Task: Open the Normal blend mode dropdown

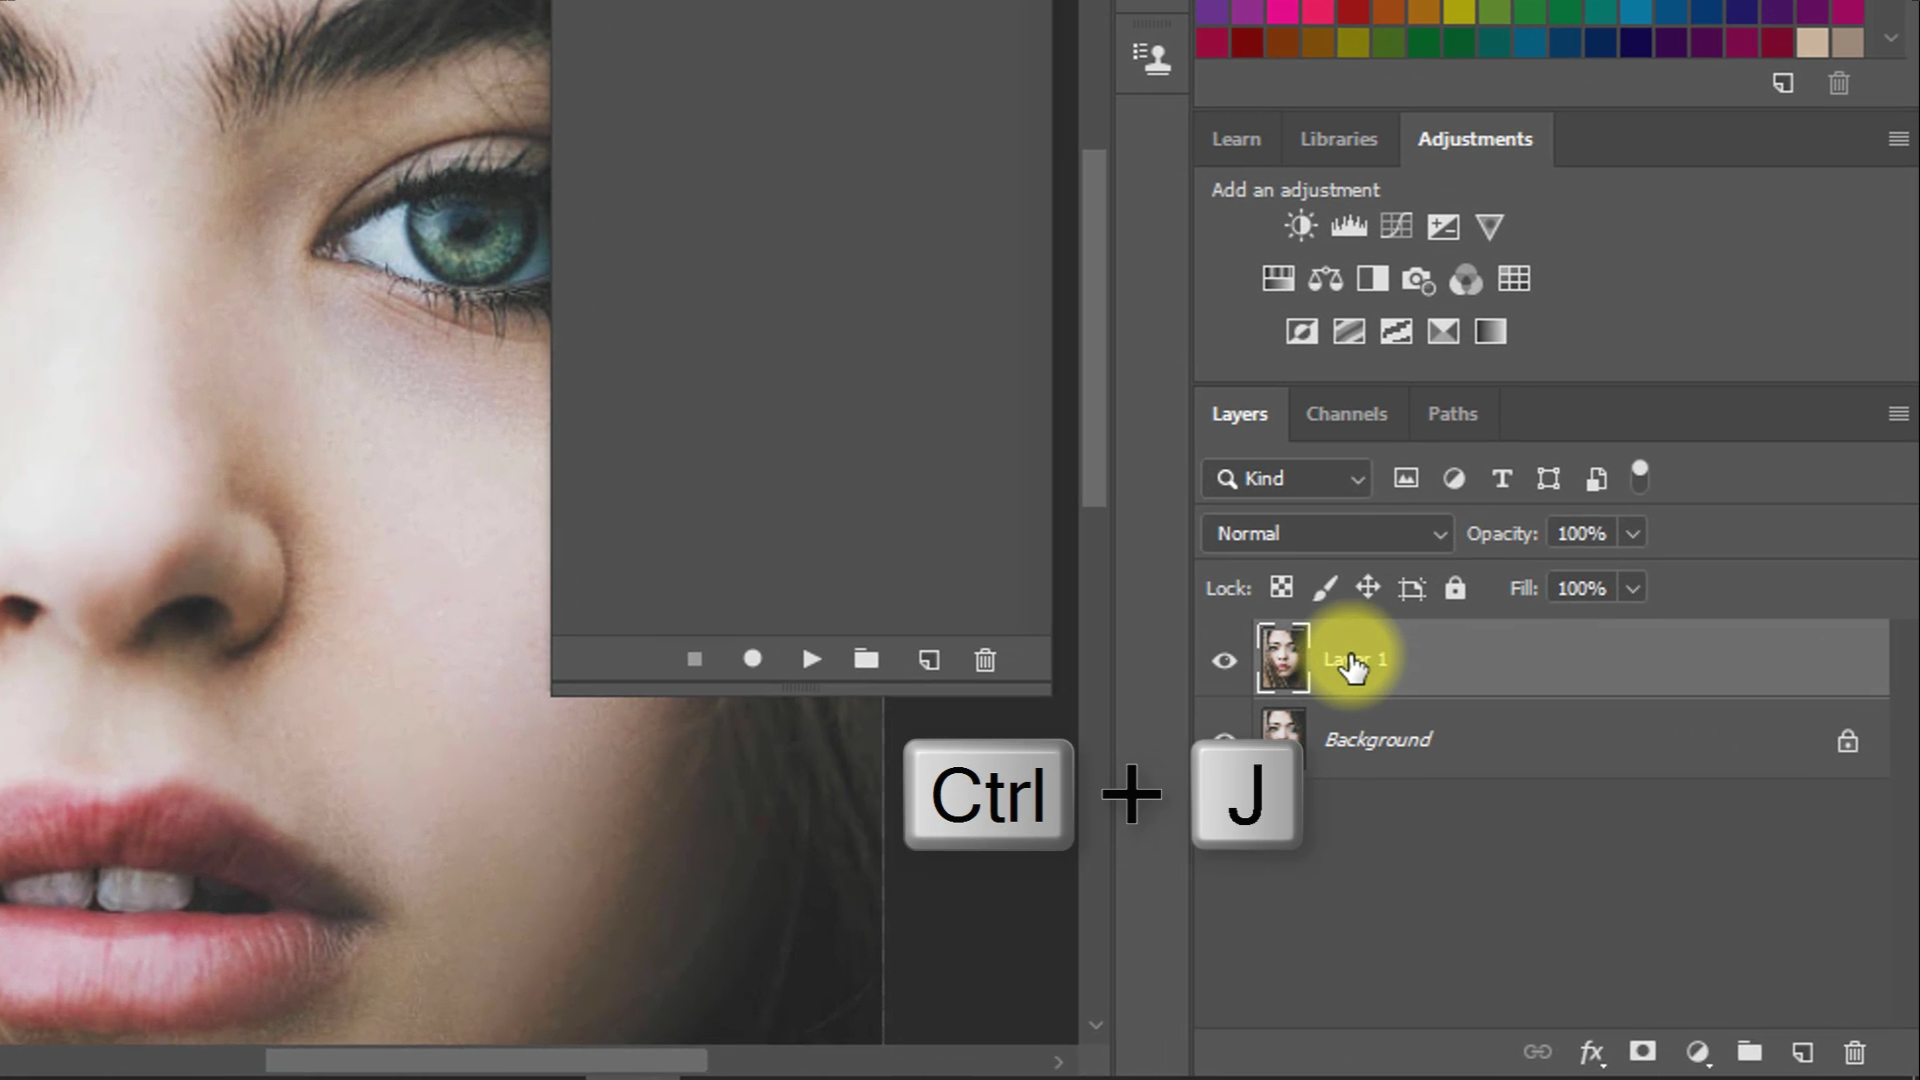Action: 1328,534
